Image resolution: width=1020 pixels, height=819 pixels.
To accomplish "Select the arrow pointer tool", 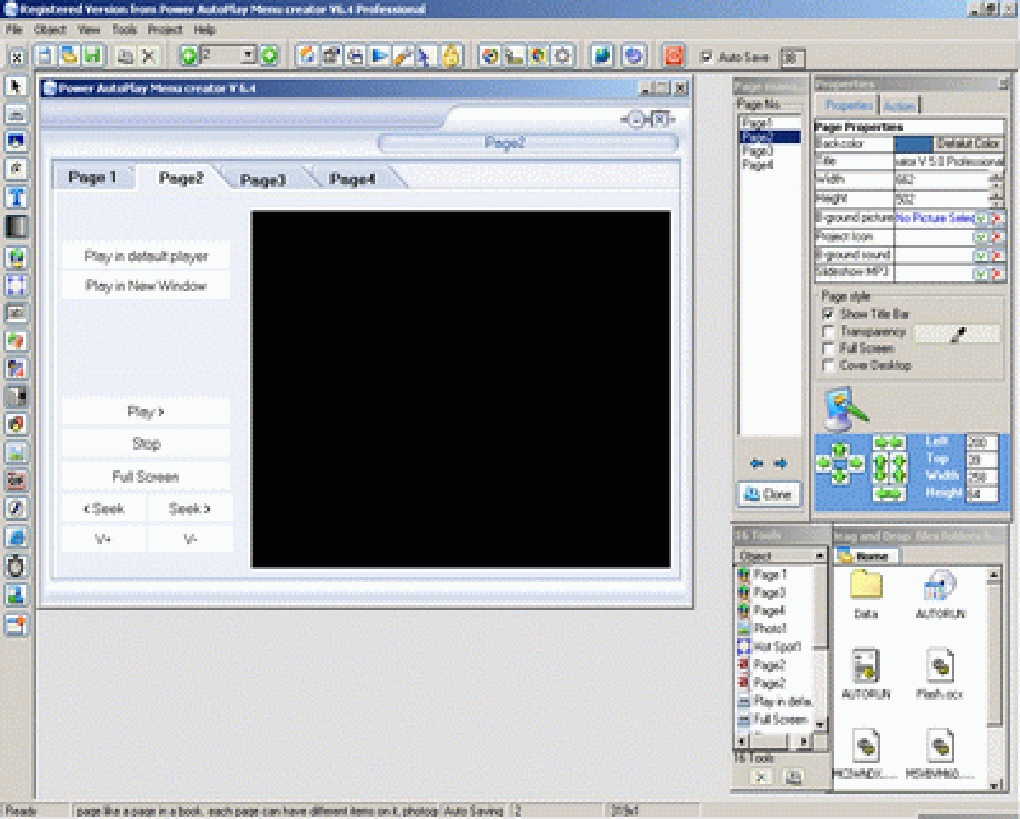I will click(16, 87).
